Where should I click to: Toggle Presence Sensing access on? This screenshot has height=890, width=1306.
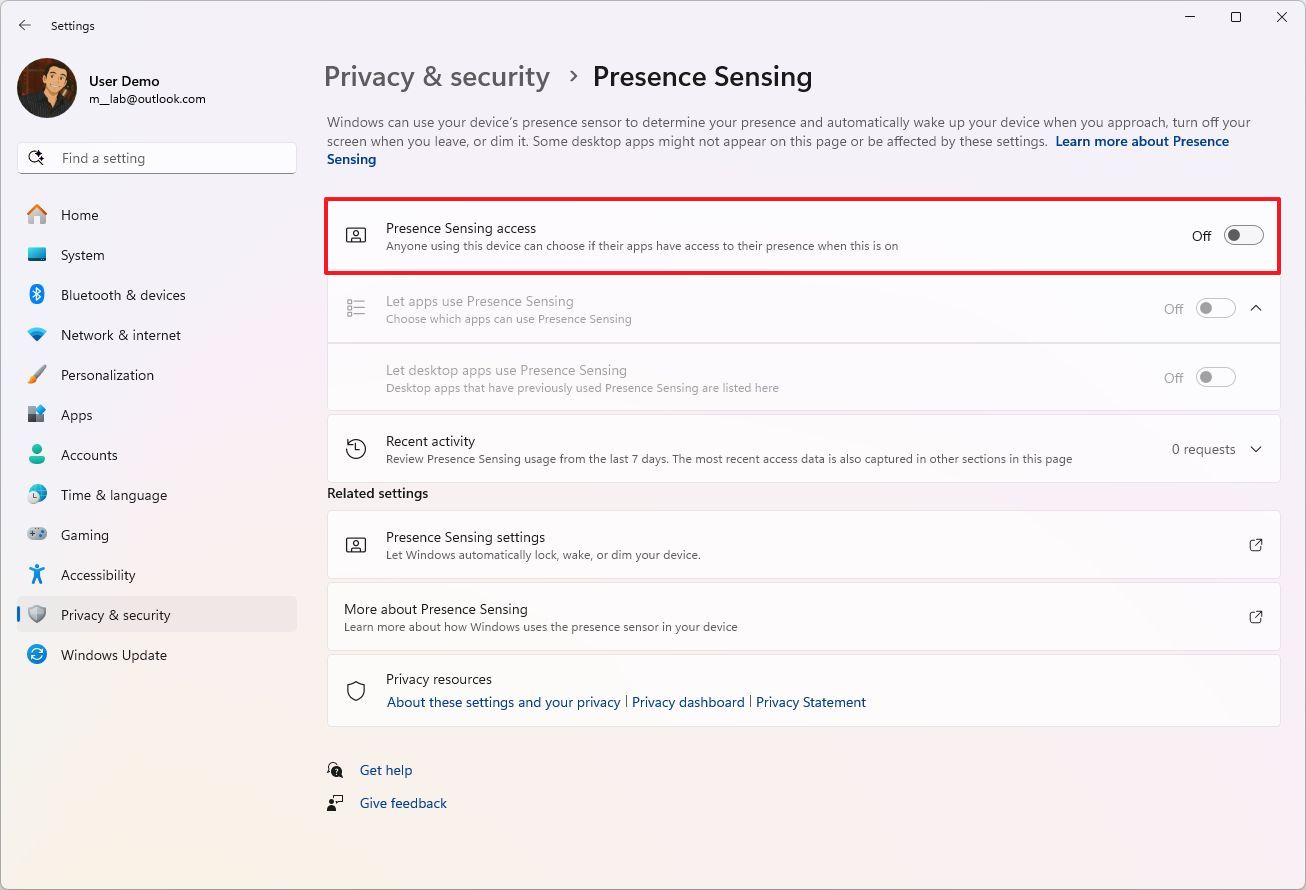pos(1243,235)
